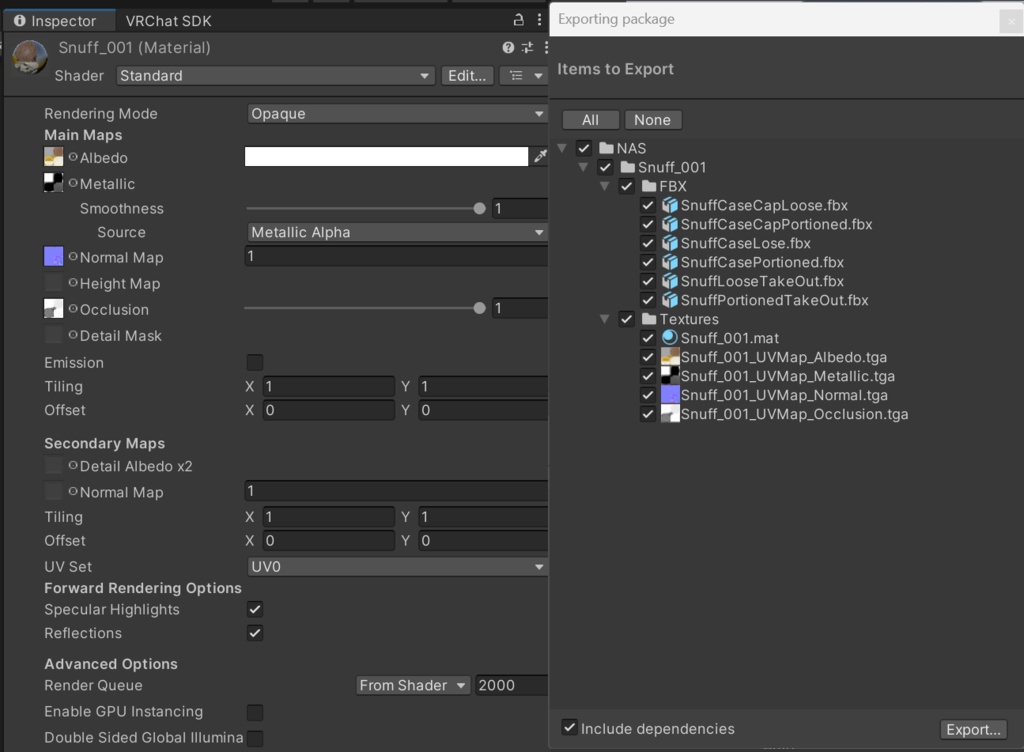Click the Snuff_001 material preview sphere
1024x752 pixels.
point(29,57)
